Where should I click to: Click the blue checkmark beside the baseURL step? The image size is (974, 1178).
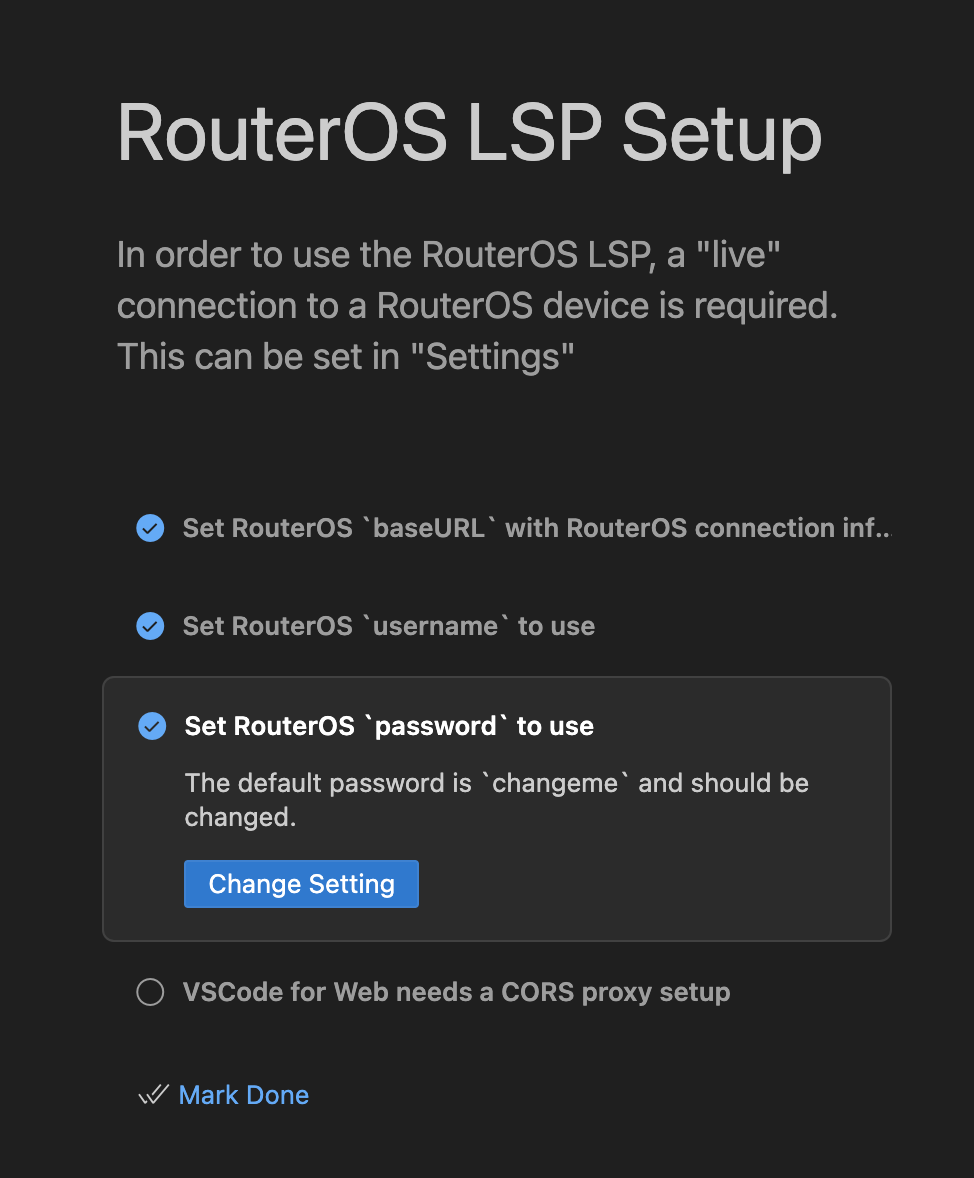pos(150,528)
